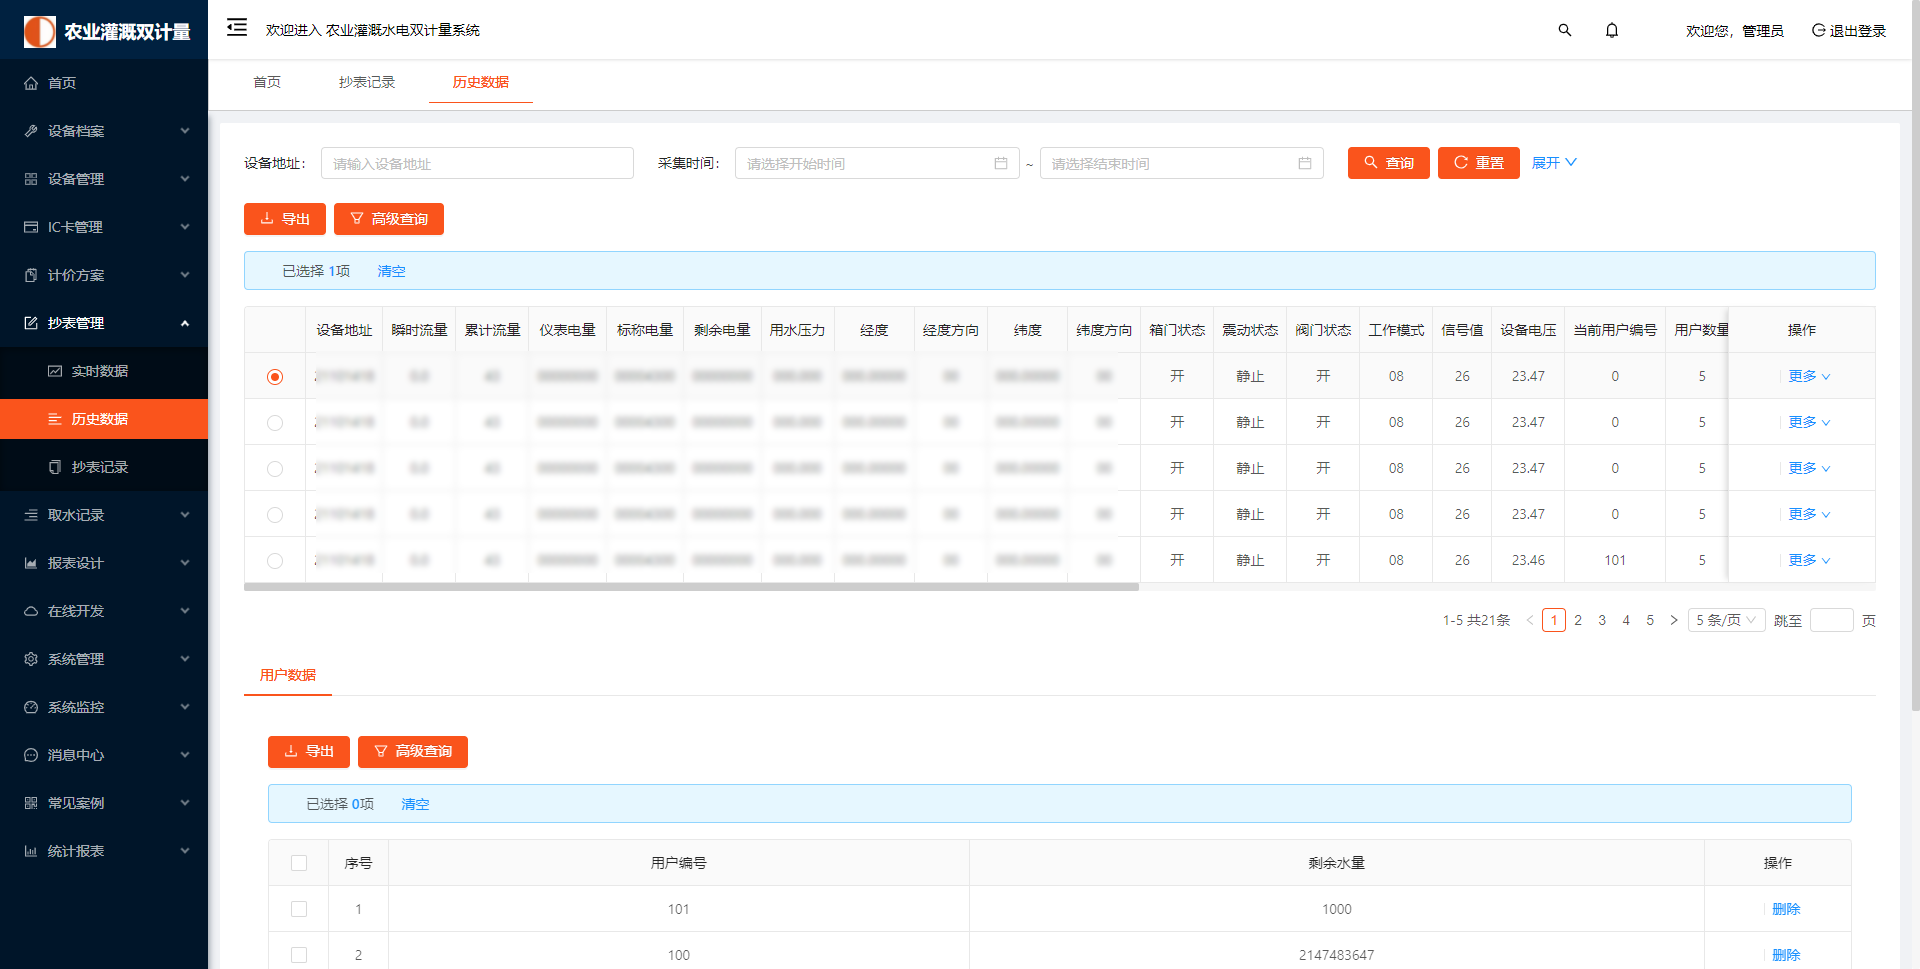
Task: Click the table's horizontal scrollbar
Action: 690,587
